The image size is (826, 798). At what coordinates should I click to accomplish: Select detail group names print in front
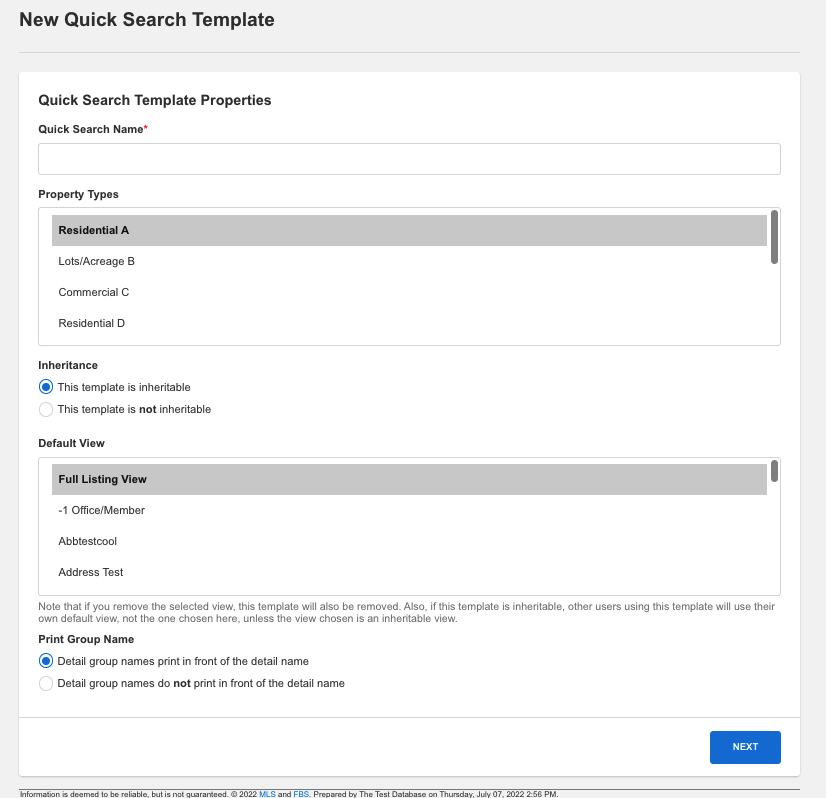coord(45,661)
